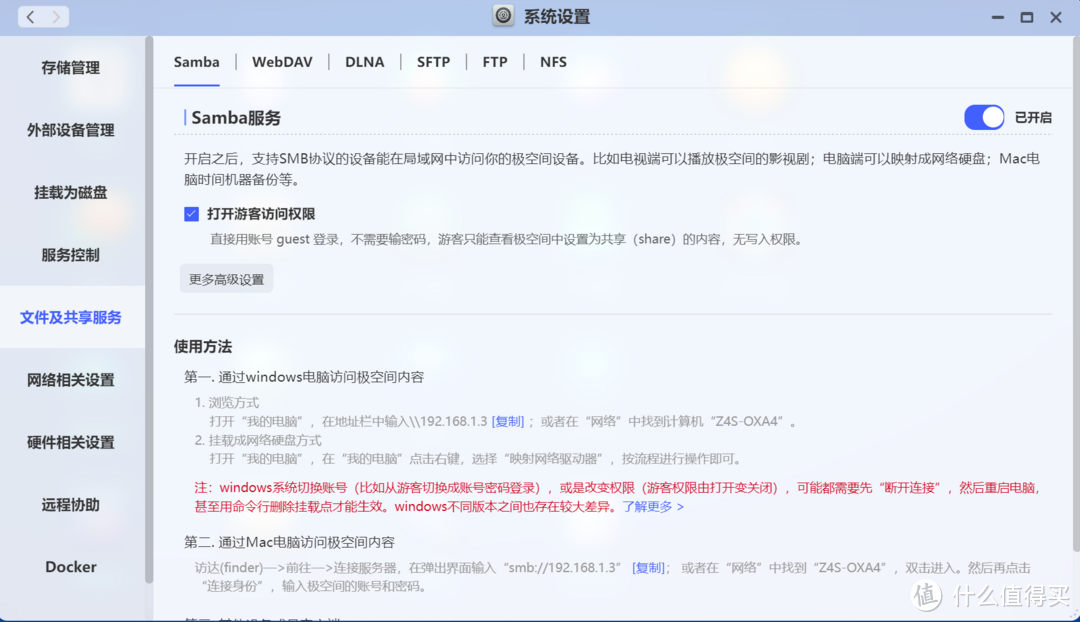Minimize the system settings window

pos(997,17)
